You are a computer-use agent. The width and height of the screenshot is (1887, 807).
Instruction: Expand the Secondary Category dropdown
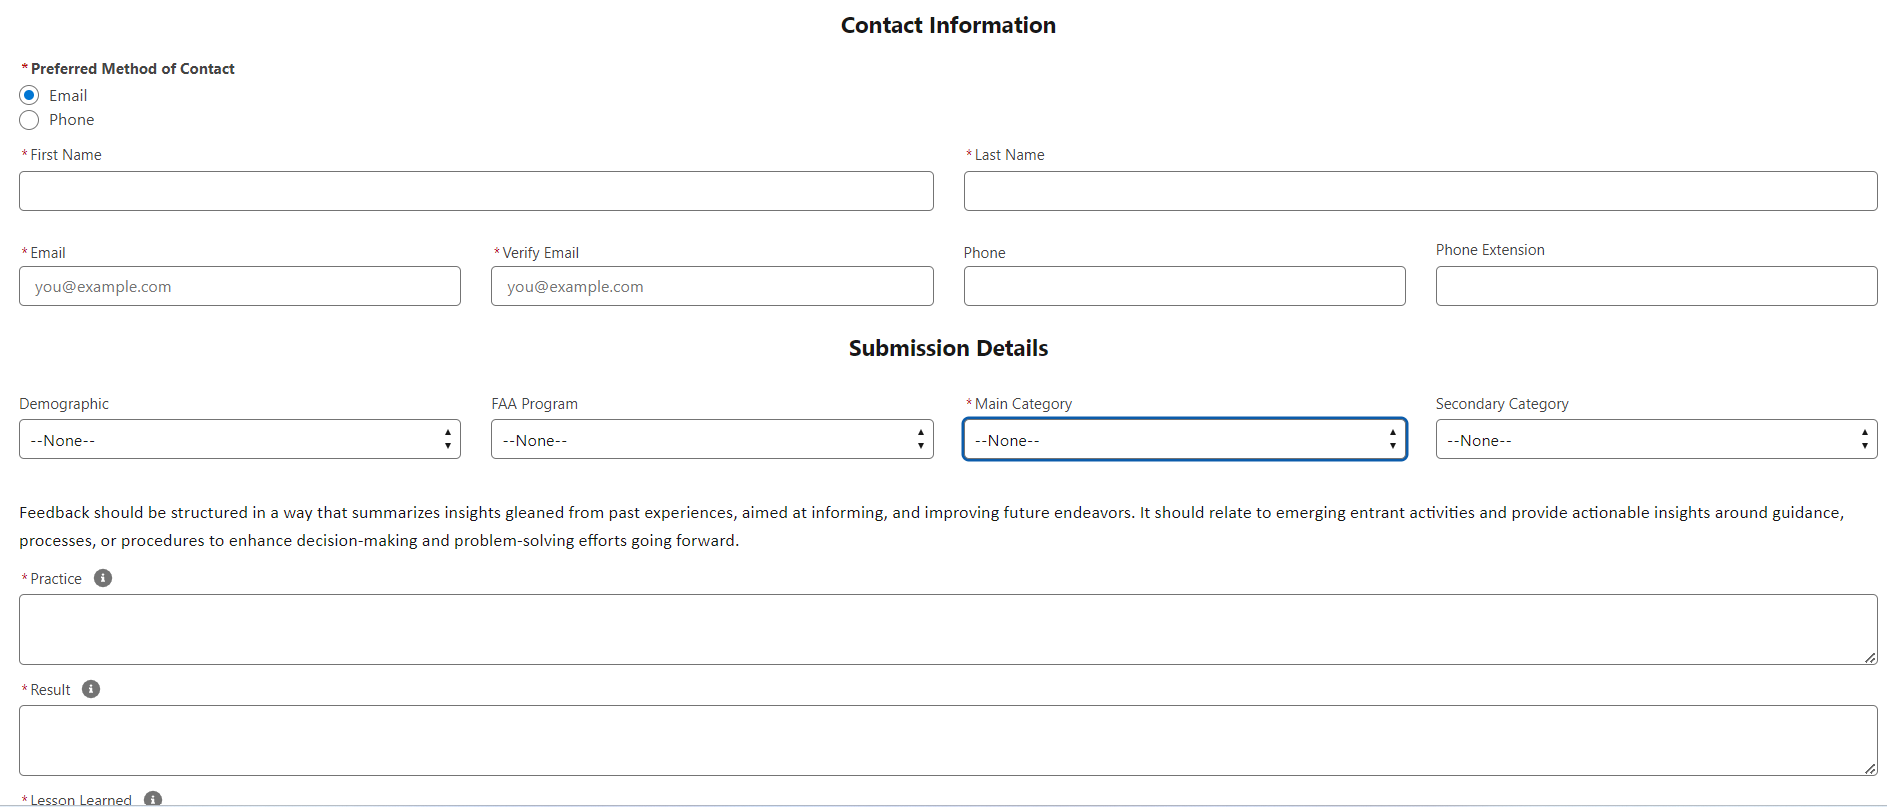pyautogui.click(x=1656, y=440)
